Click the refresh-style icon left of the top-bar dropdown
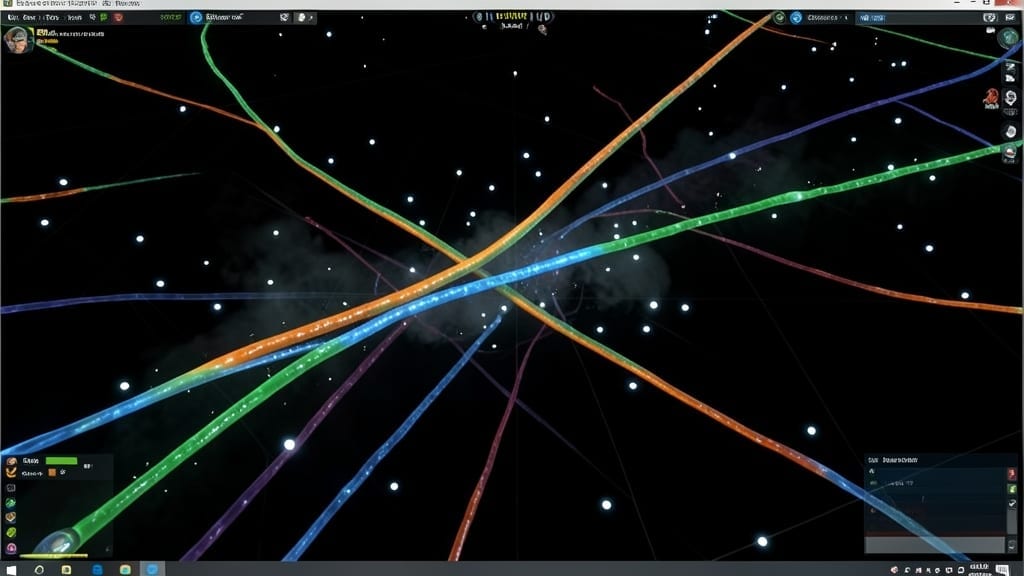Screen dimensions: 1024x576 [284, 18]
